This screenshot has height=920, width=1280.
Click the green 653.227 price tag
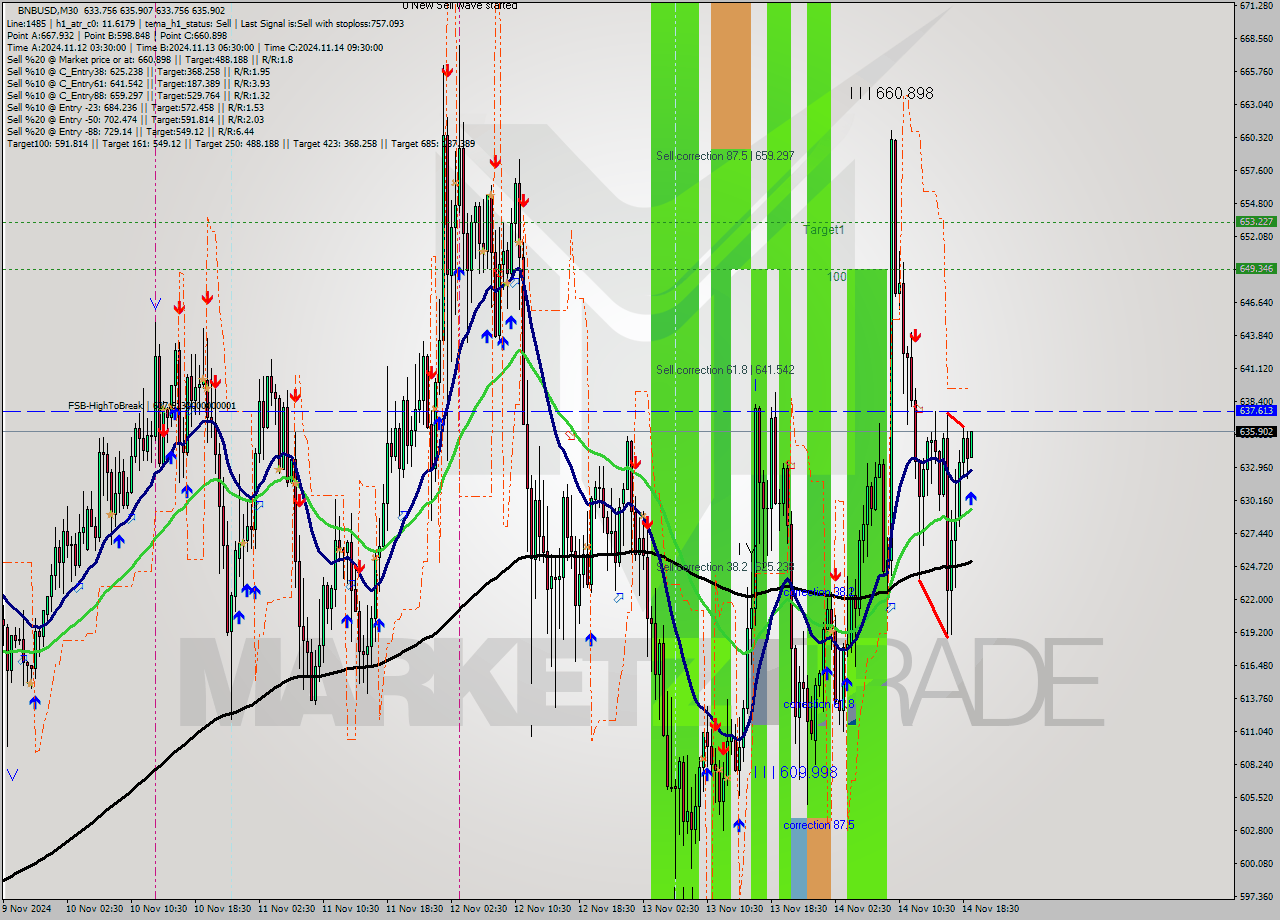1255,222
